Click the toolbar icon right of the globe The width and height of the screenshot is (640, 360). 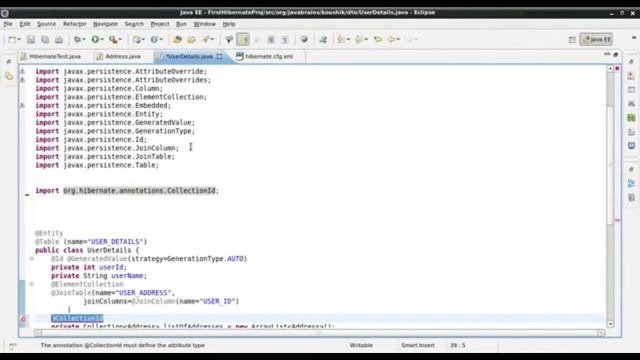323,40
